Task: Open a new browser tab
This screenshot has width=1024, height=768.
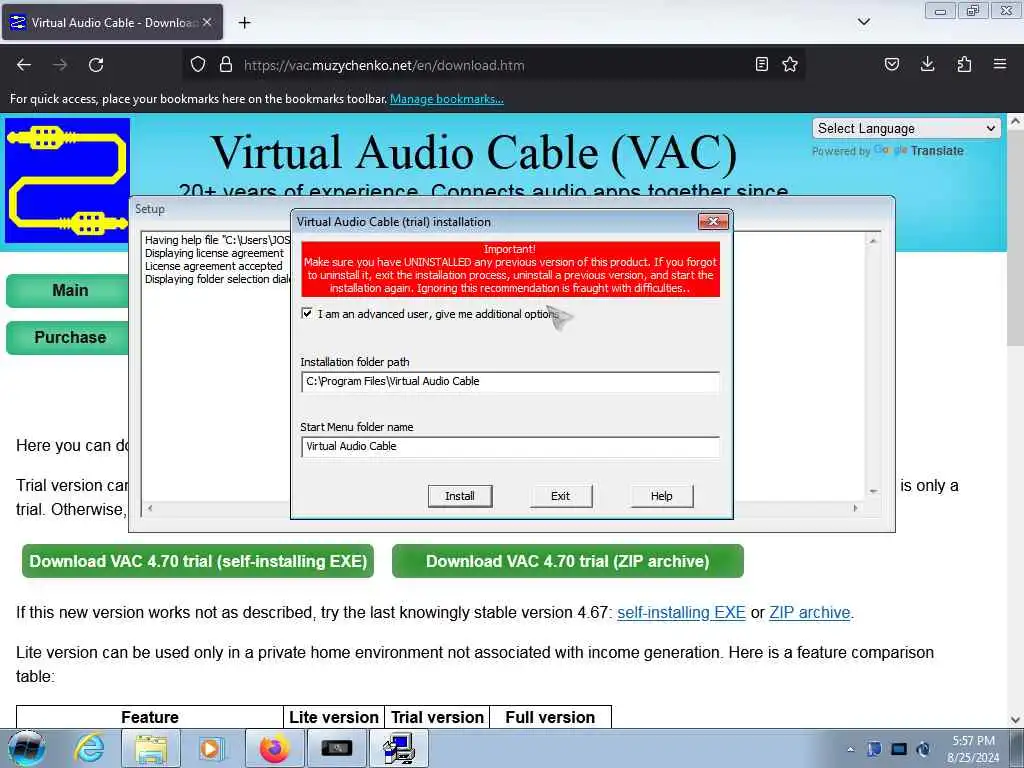Action: point(244,23)
